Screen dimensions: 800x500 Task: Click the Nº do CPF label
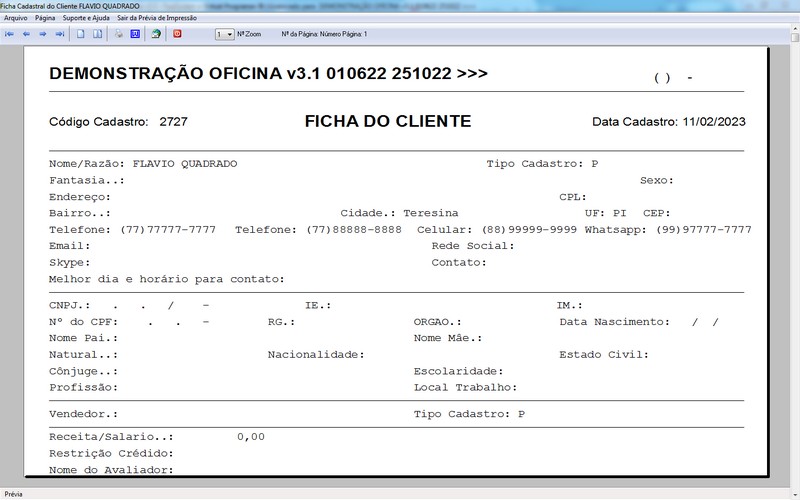pyautogui.click(x=84, y=322)
